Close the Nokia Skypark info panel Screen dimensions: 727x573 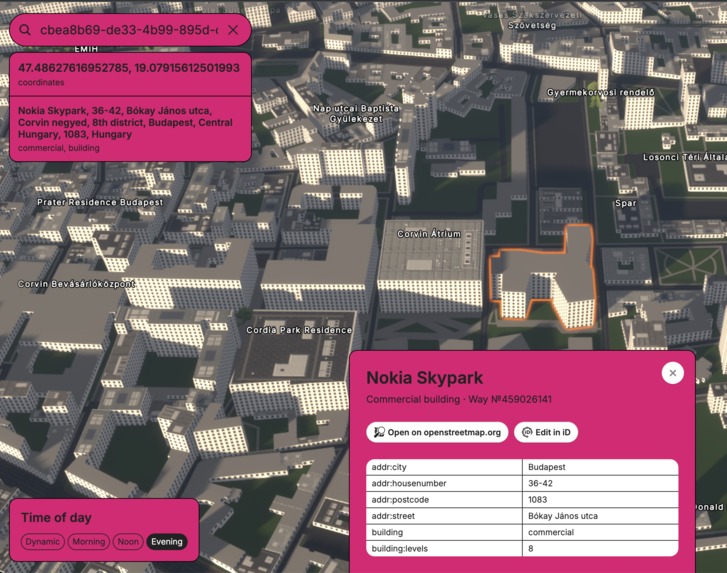tap(672, 373)
